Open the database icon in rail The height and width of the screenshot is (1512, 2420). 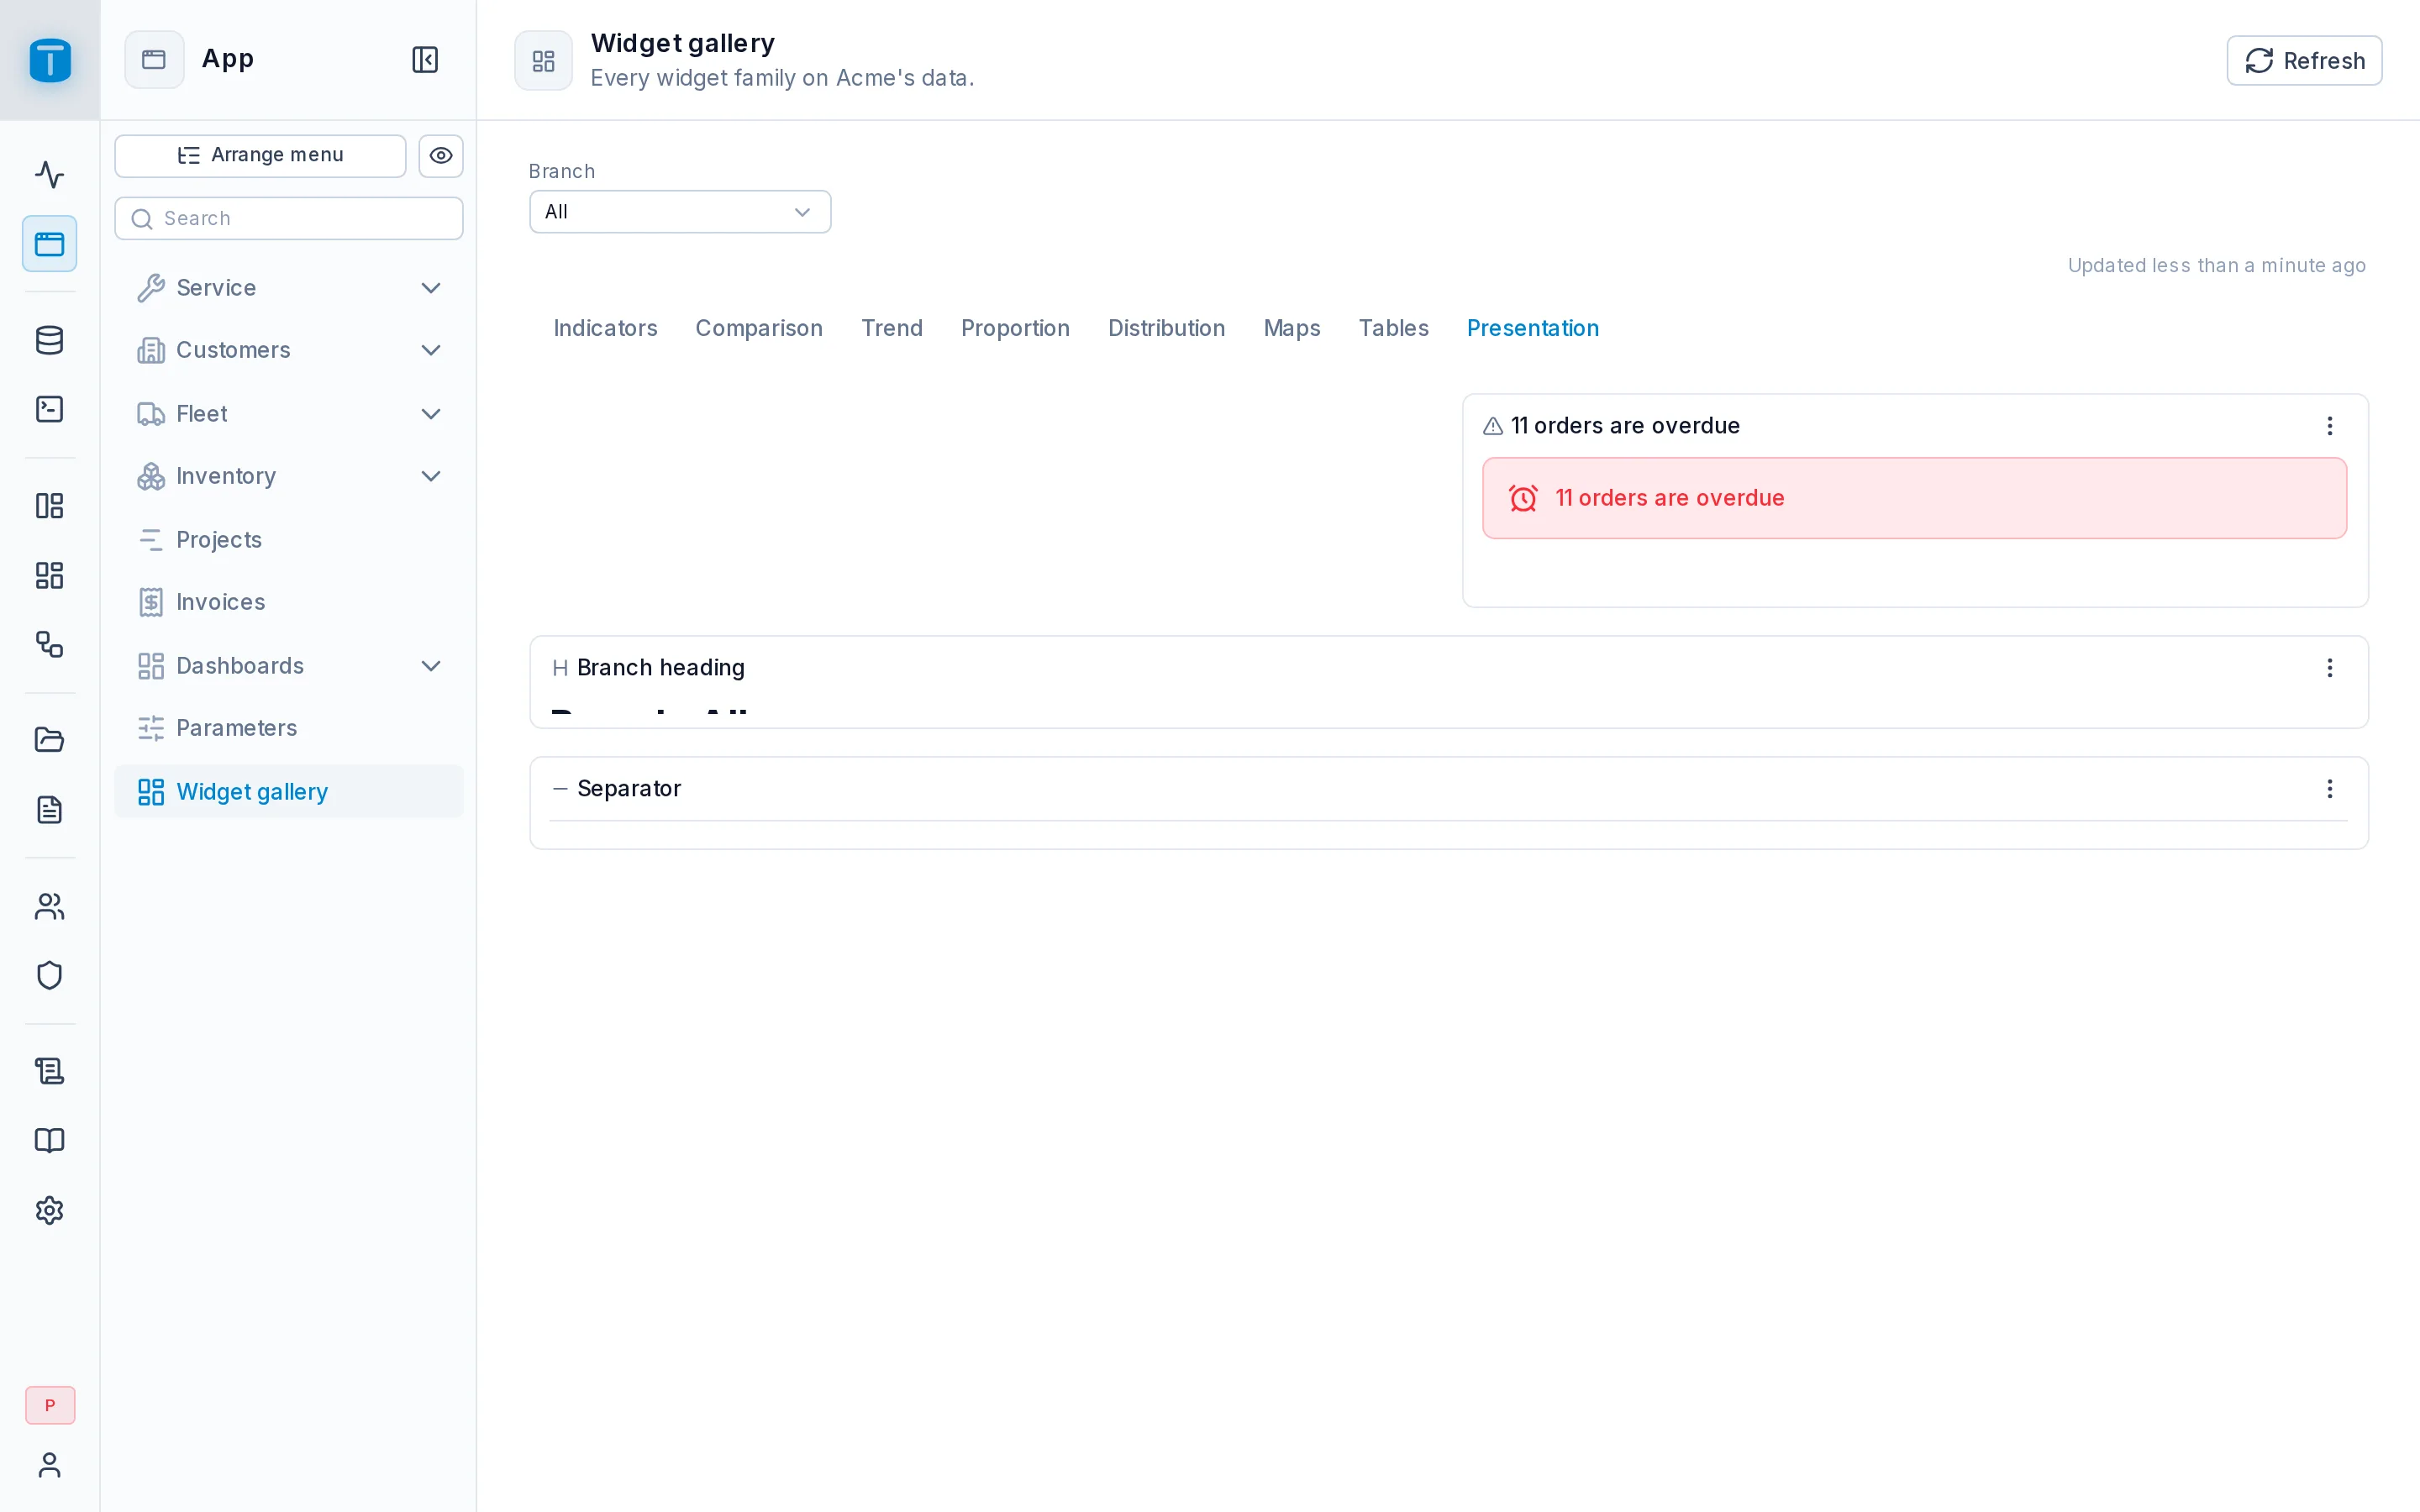(x=50, y=340)
